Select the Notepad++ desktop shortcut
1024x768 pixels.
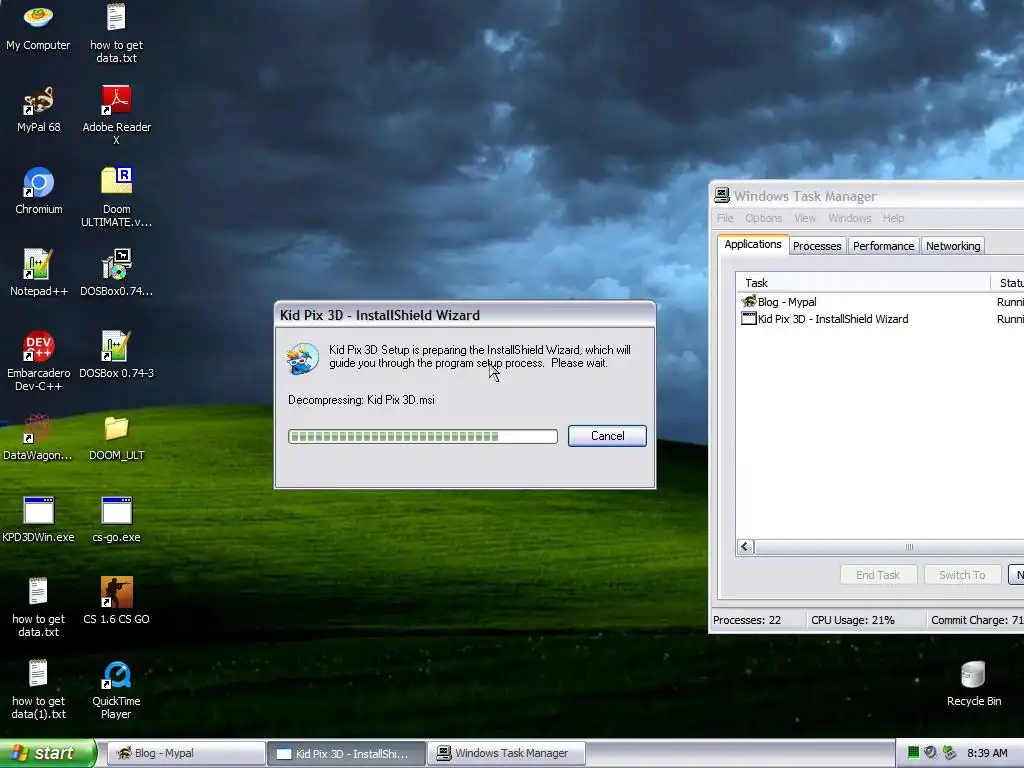[39, 272]
